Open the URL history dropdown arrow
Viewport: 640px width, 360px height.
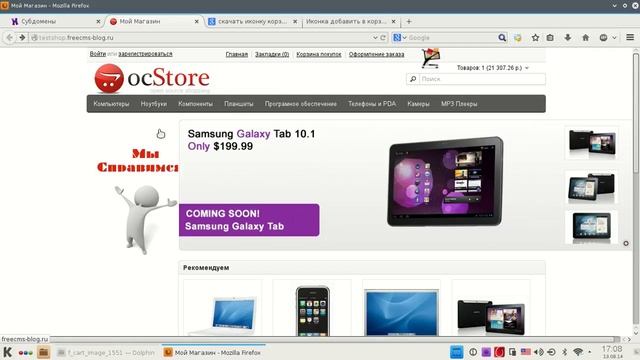375,38
